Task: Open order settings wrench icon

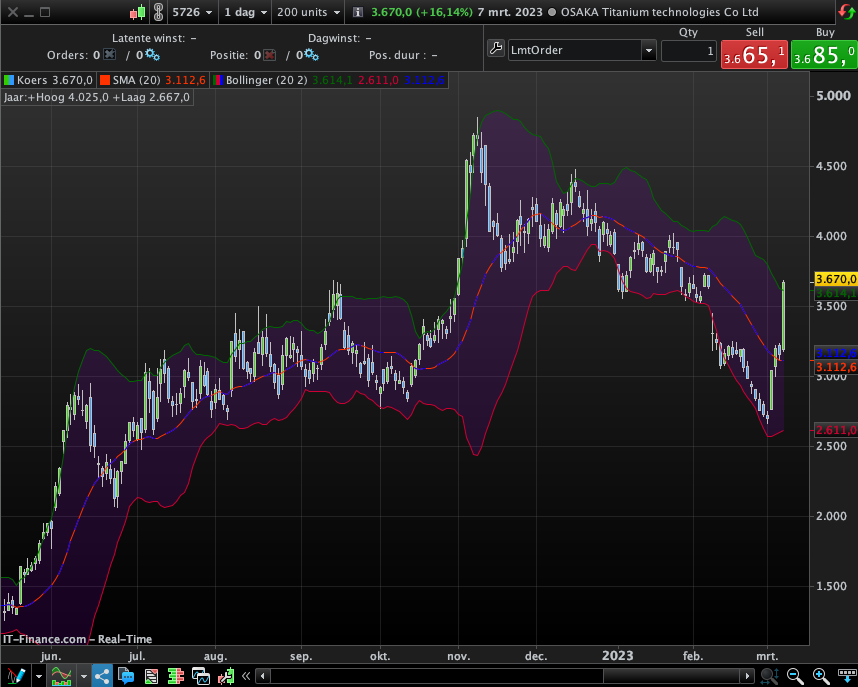Action: (496, 50)
